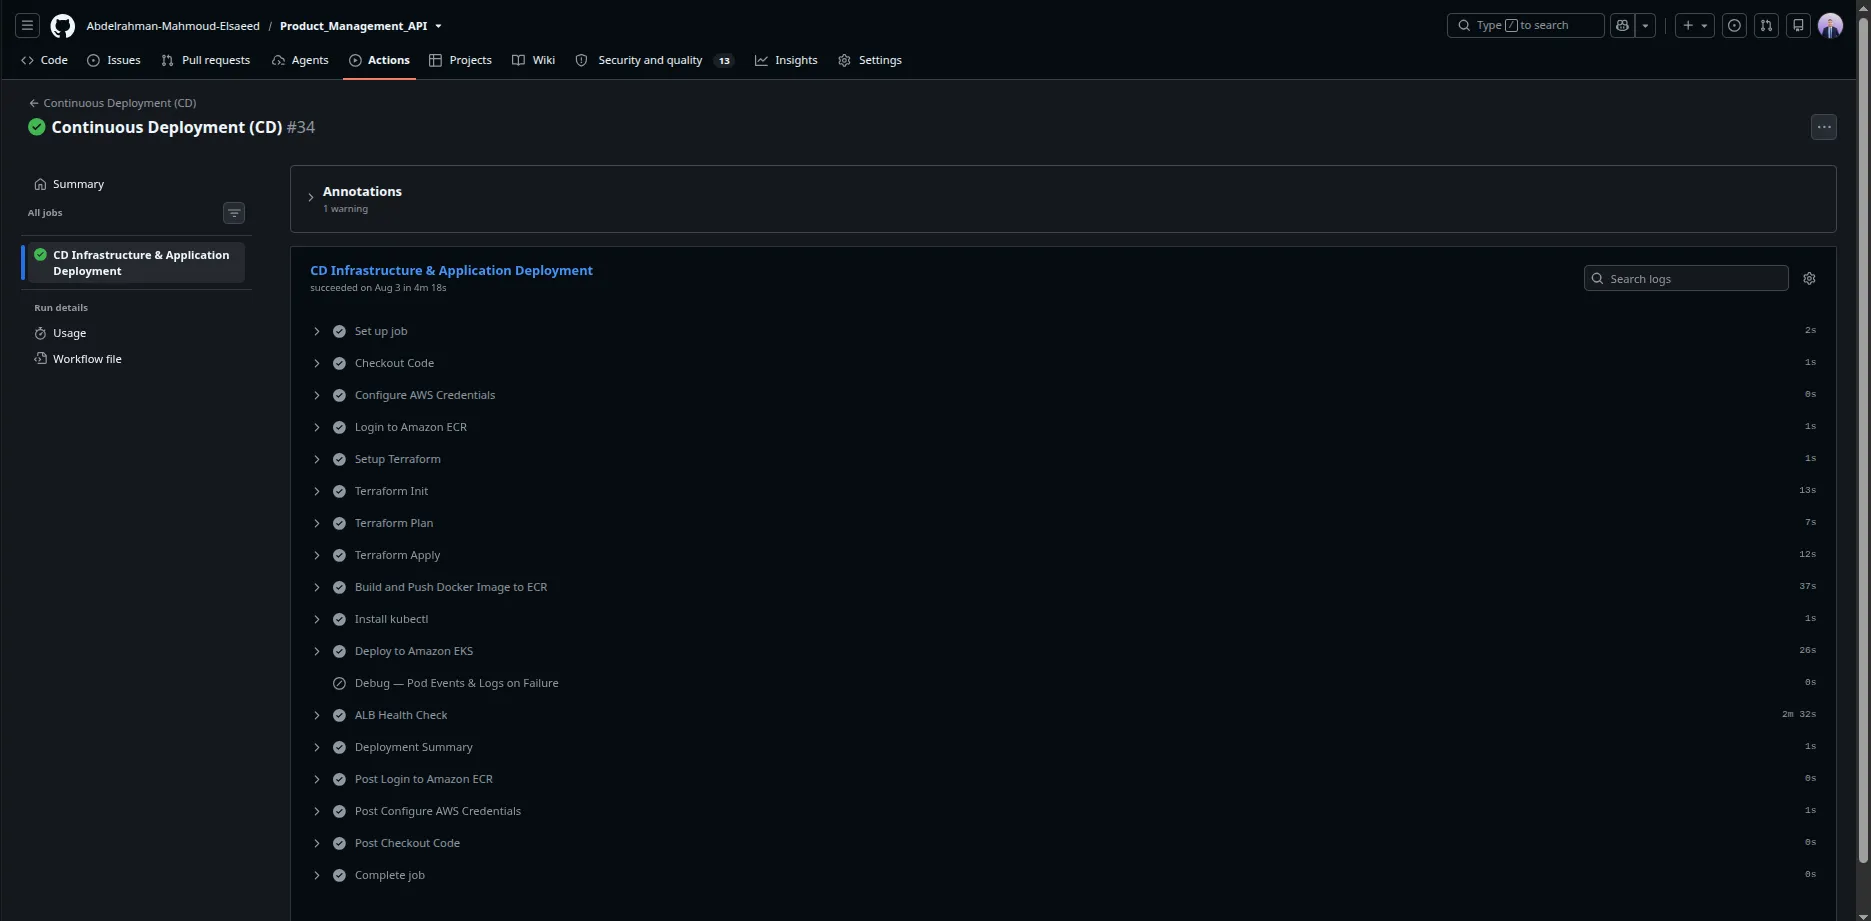The image size is (1871, 921).
Task: Switch to the Pull requests tab
Action: coord(206,60)
